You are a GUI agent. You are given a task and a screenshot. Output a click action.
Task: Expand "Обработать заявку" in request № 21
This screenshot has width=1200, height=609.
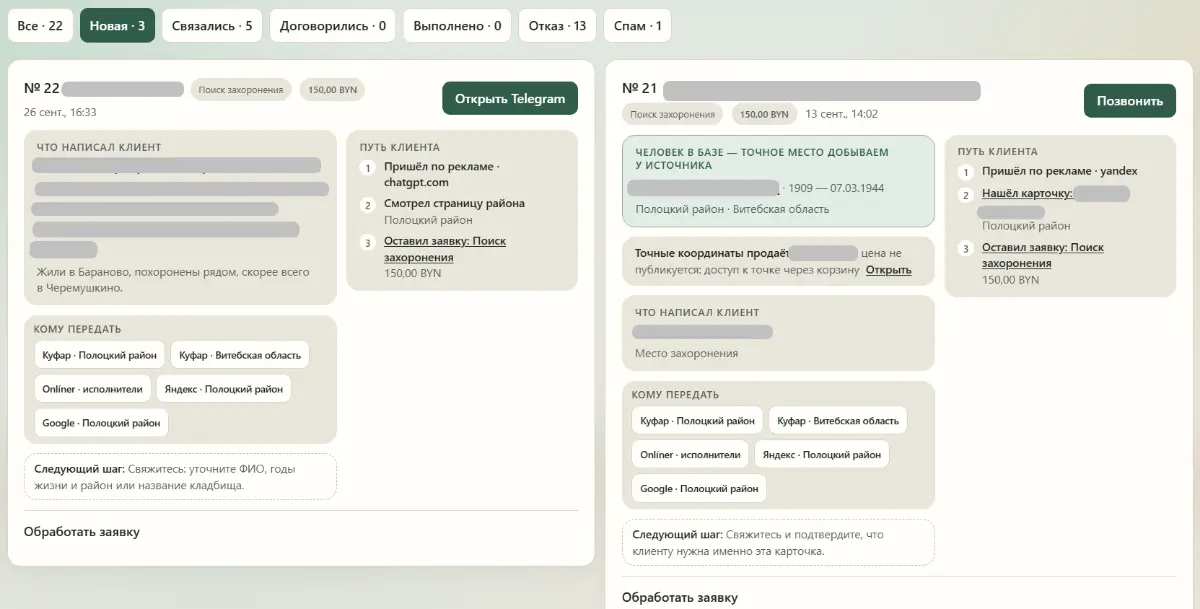(680, 598)
